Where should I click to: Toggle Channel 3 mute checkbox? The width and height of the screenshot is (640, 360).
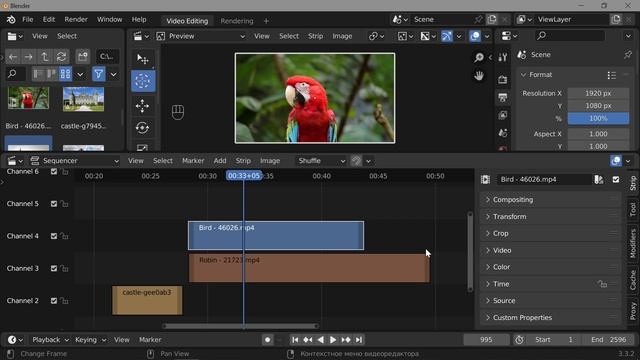(x=54, y=268)
